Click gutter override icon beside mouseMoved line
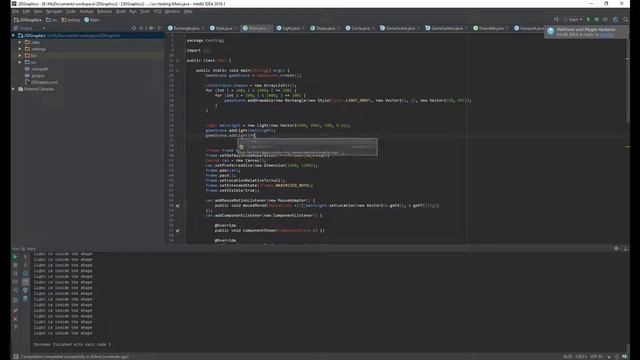The image size is (640, 360). (x=177, y=206)
